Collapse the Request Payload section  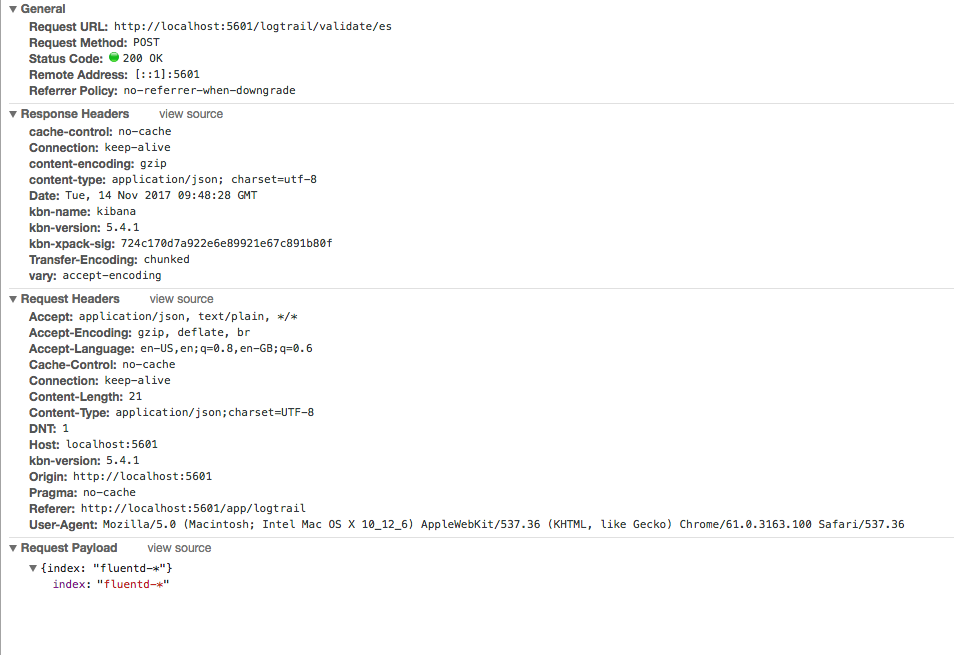point(11,547)
